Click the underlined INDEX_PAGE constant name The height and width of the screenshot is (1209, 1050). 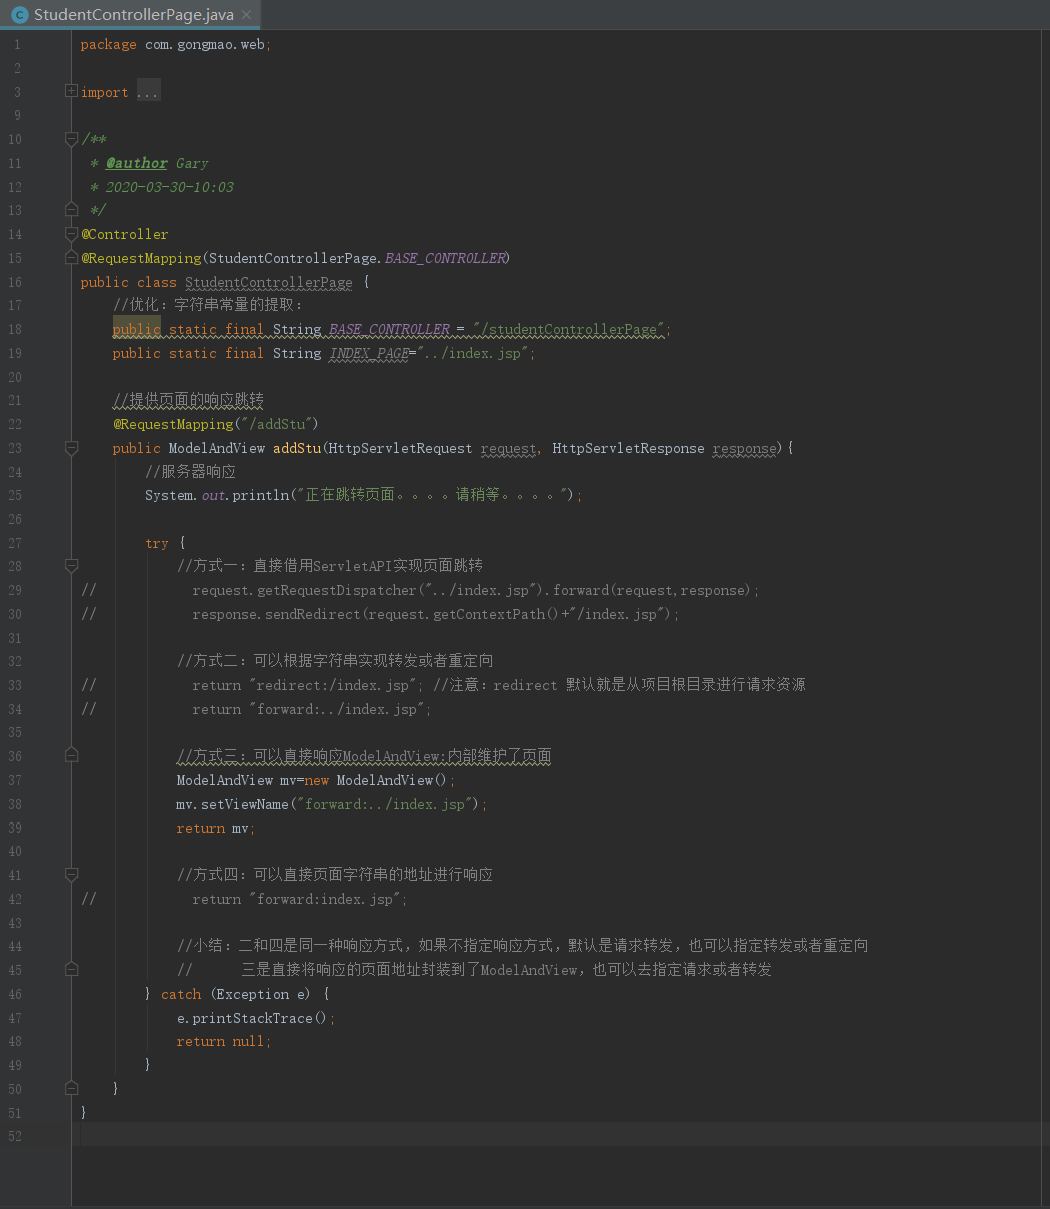pyautogui.click(x=367, y=353)
